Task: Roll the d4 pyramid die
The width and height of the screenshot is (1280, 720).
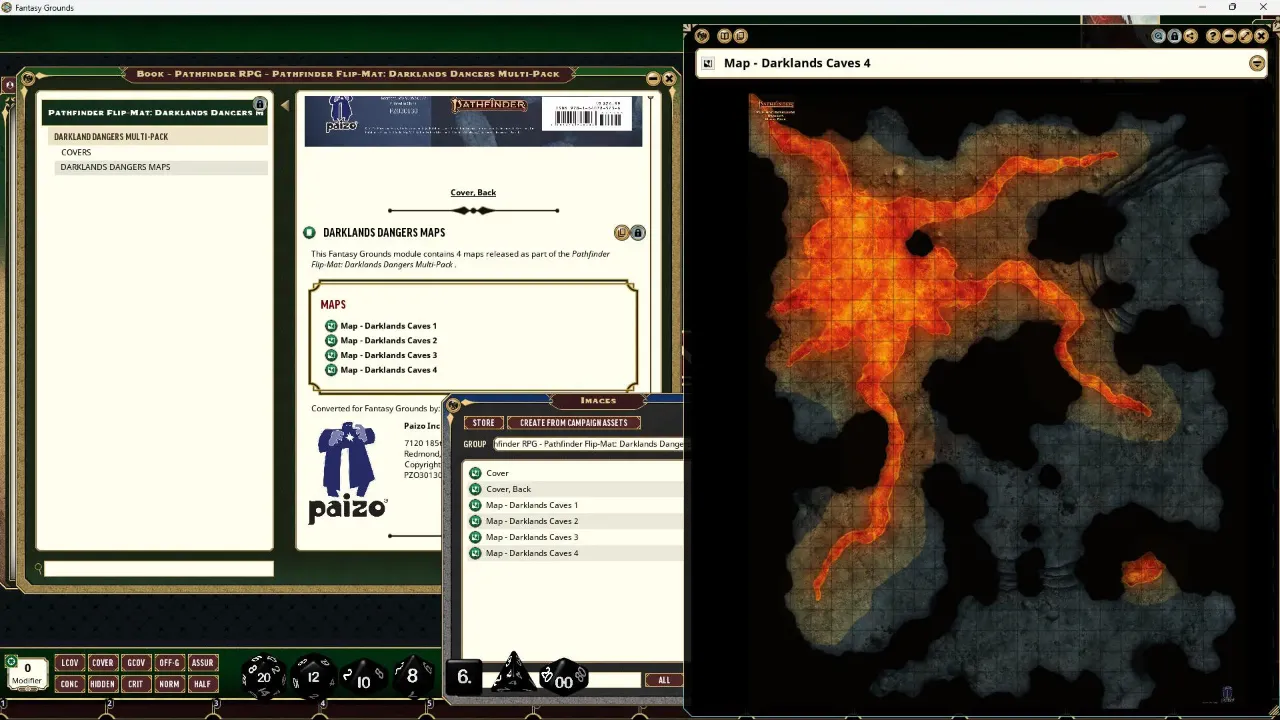Action: (513, 673)
